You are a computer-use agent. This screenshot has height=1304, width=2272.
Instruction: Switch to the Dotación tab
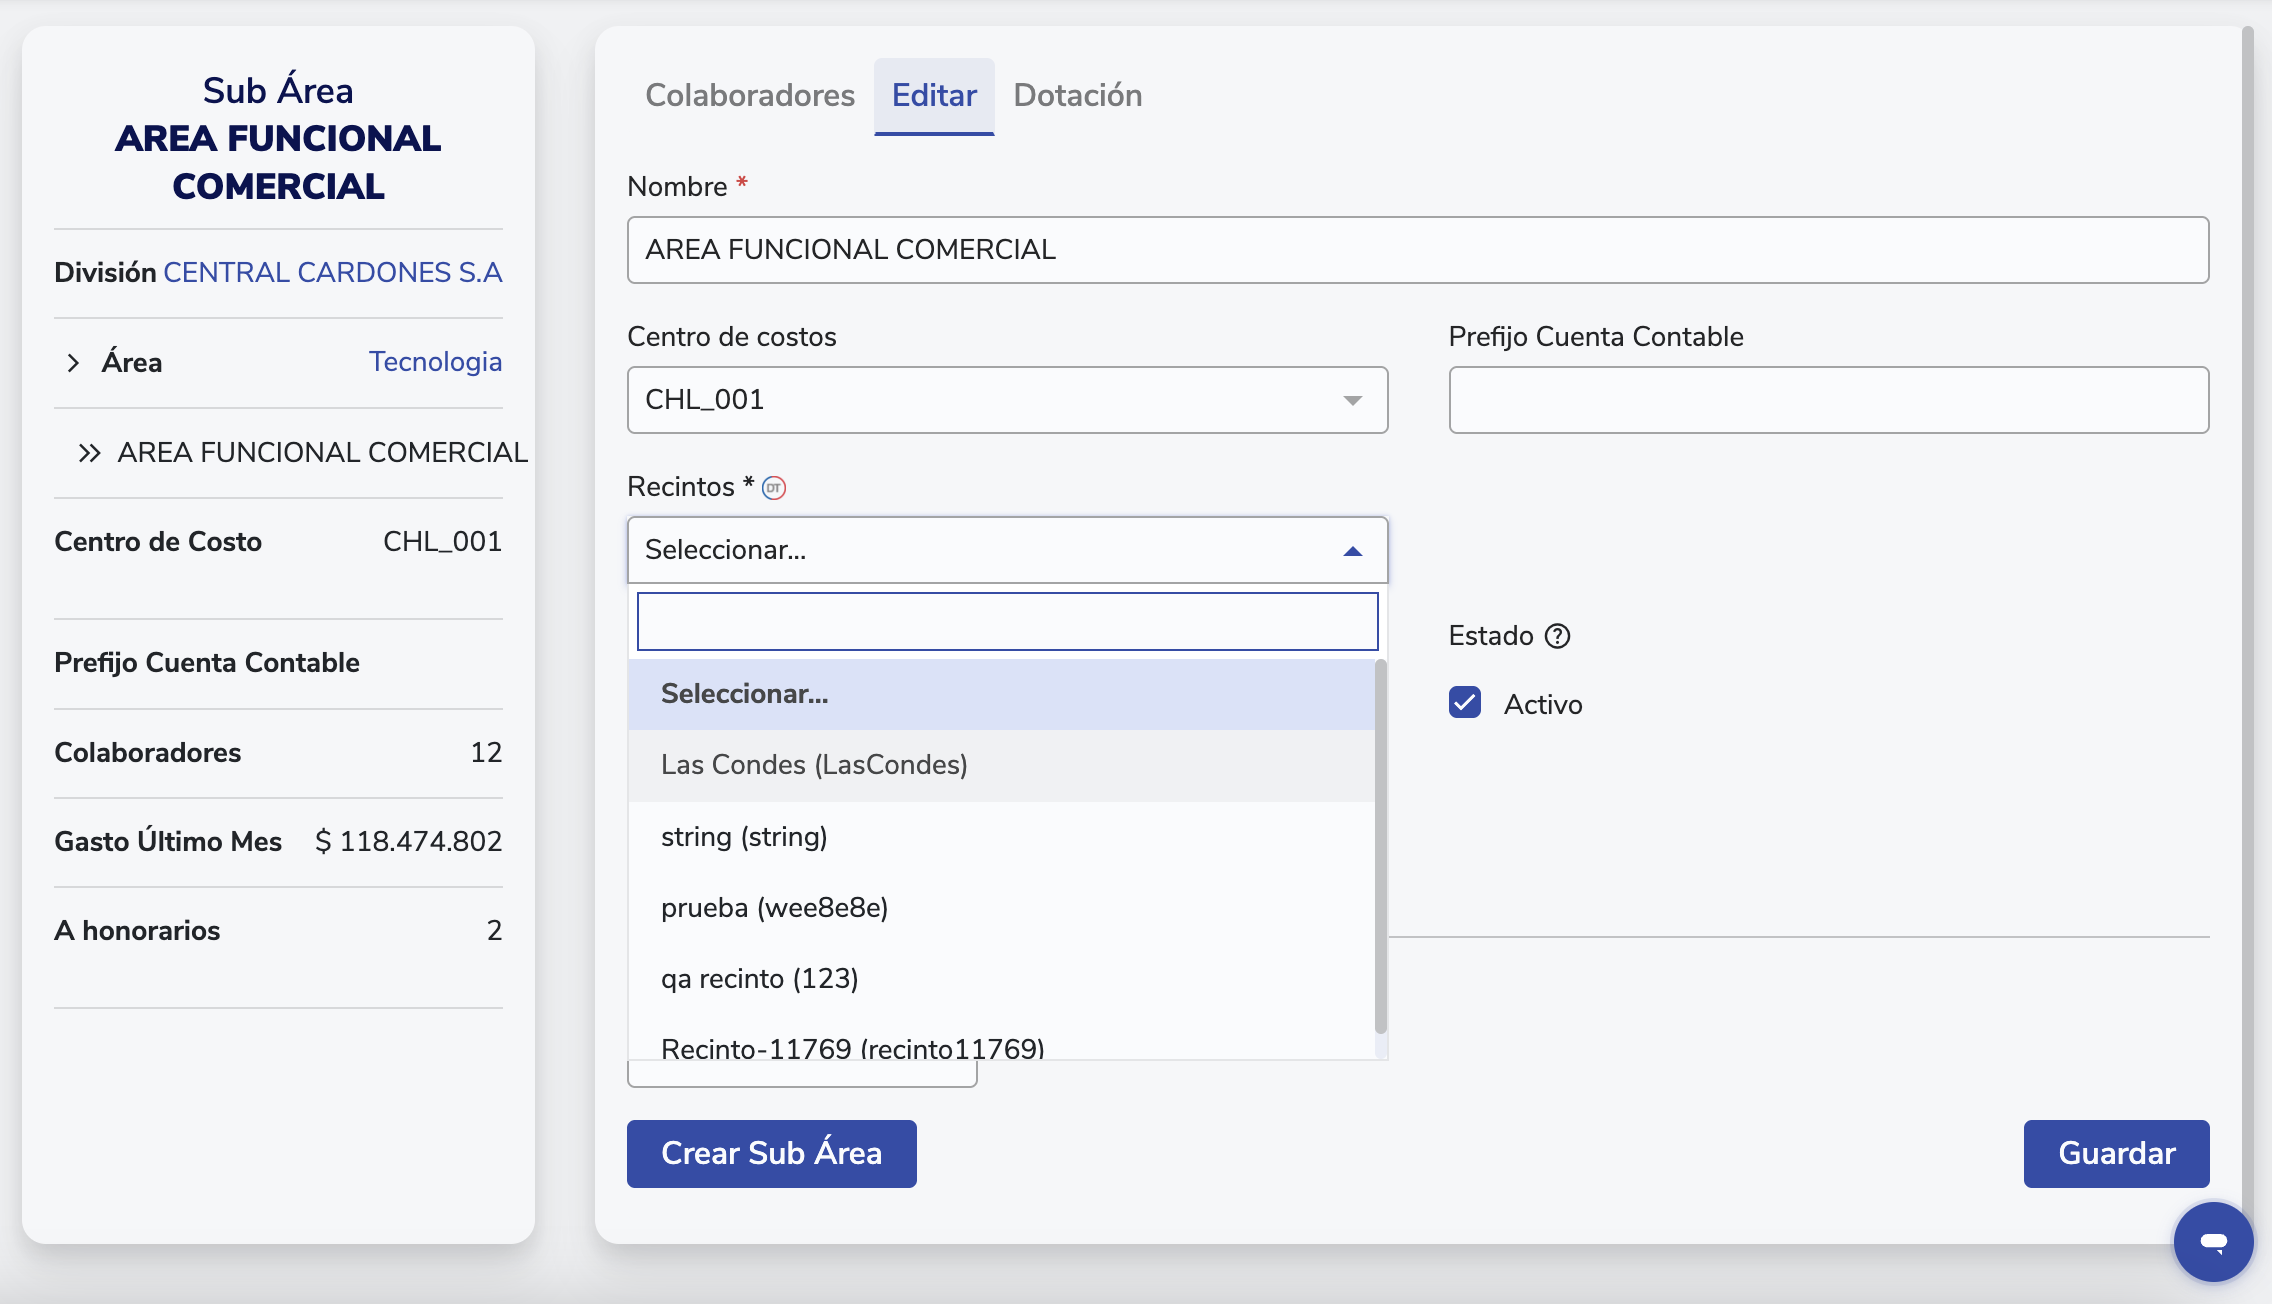coord(1077,96)
